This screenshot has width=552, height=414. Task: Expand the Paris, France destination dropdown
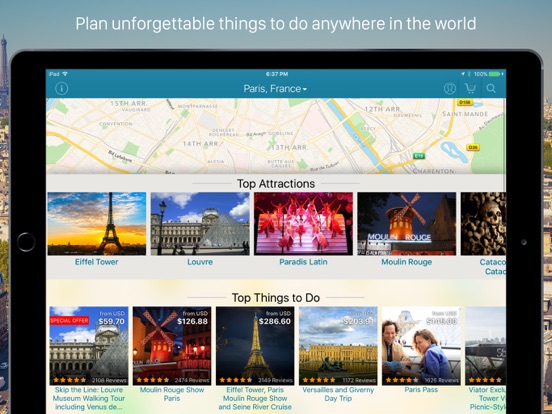click(x=275, y=89)
